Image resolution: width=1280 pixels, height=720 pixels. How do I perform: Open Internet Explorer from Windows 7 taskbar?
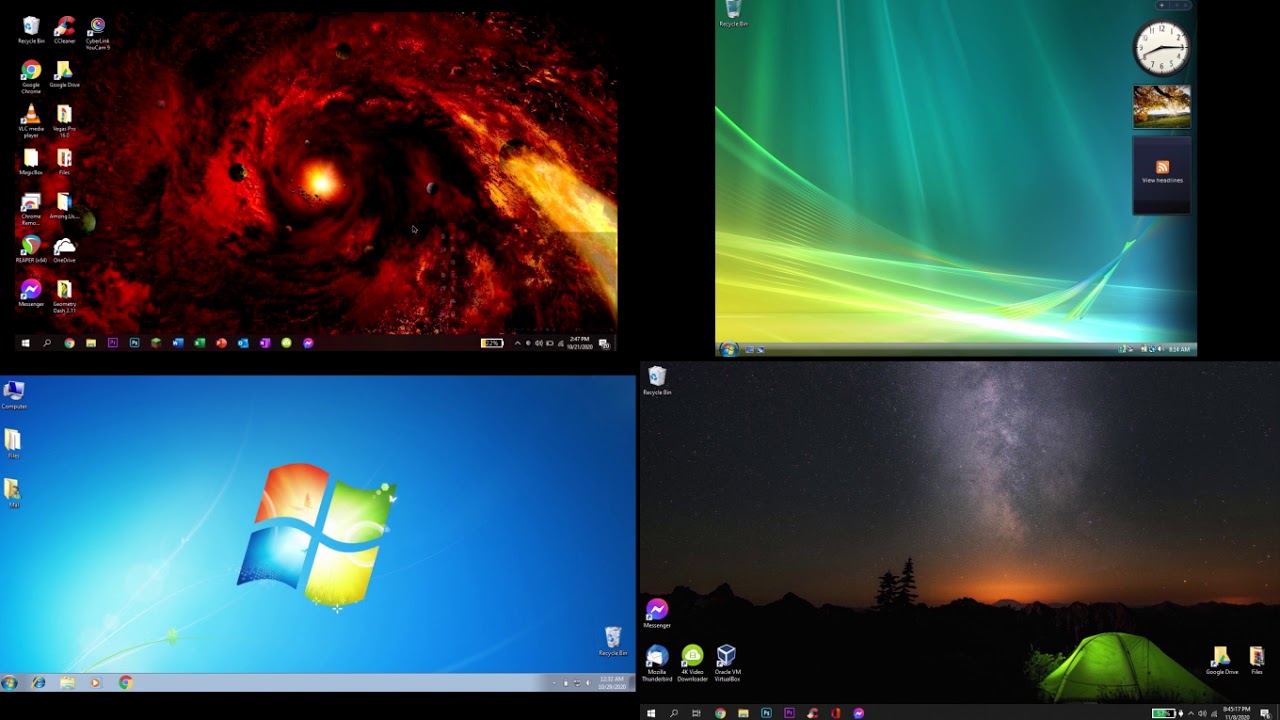38,683
